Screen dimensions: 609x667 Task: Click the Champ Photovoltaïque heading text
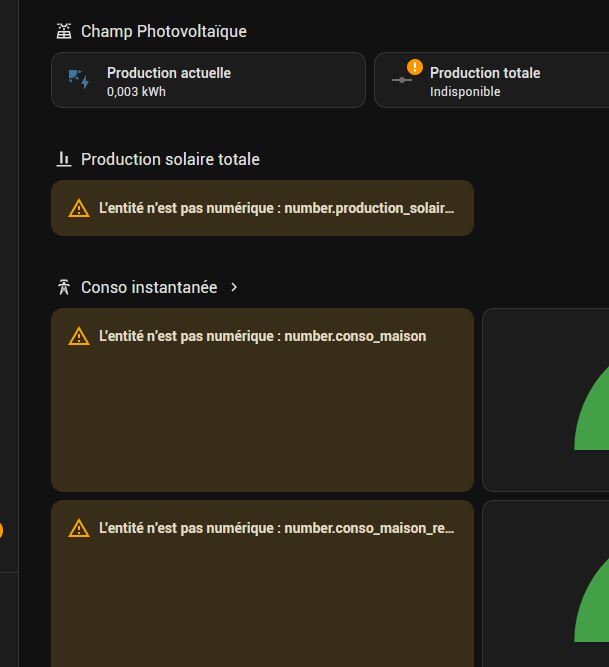164,31
